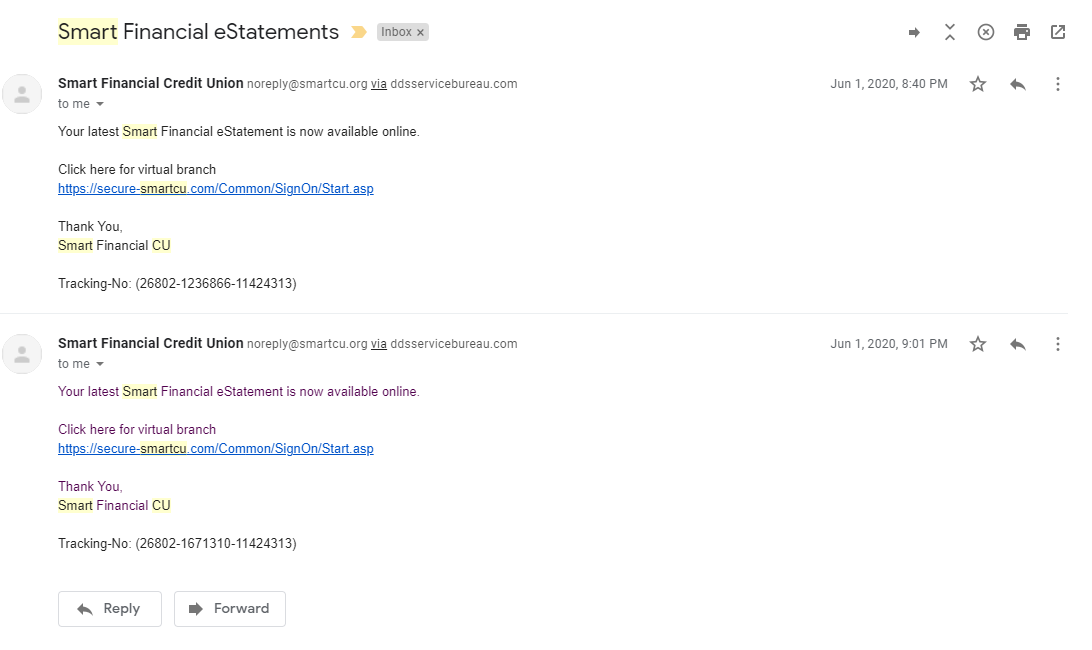
Task: Click the Forward button at the bottom
Action: (230, 608)
